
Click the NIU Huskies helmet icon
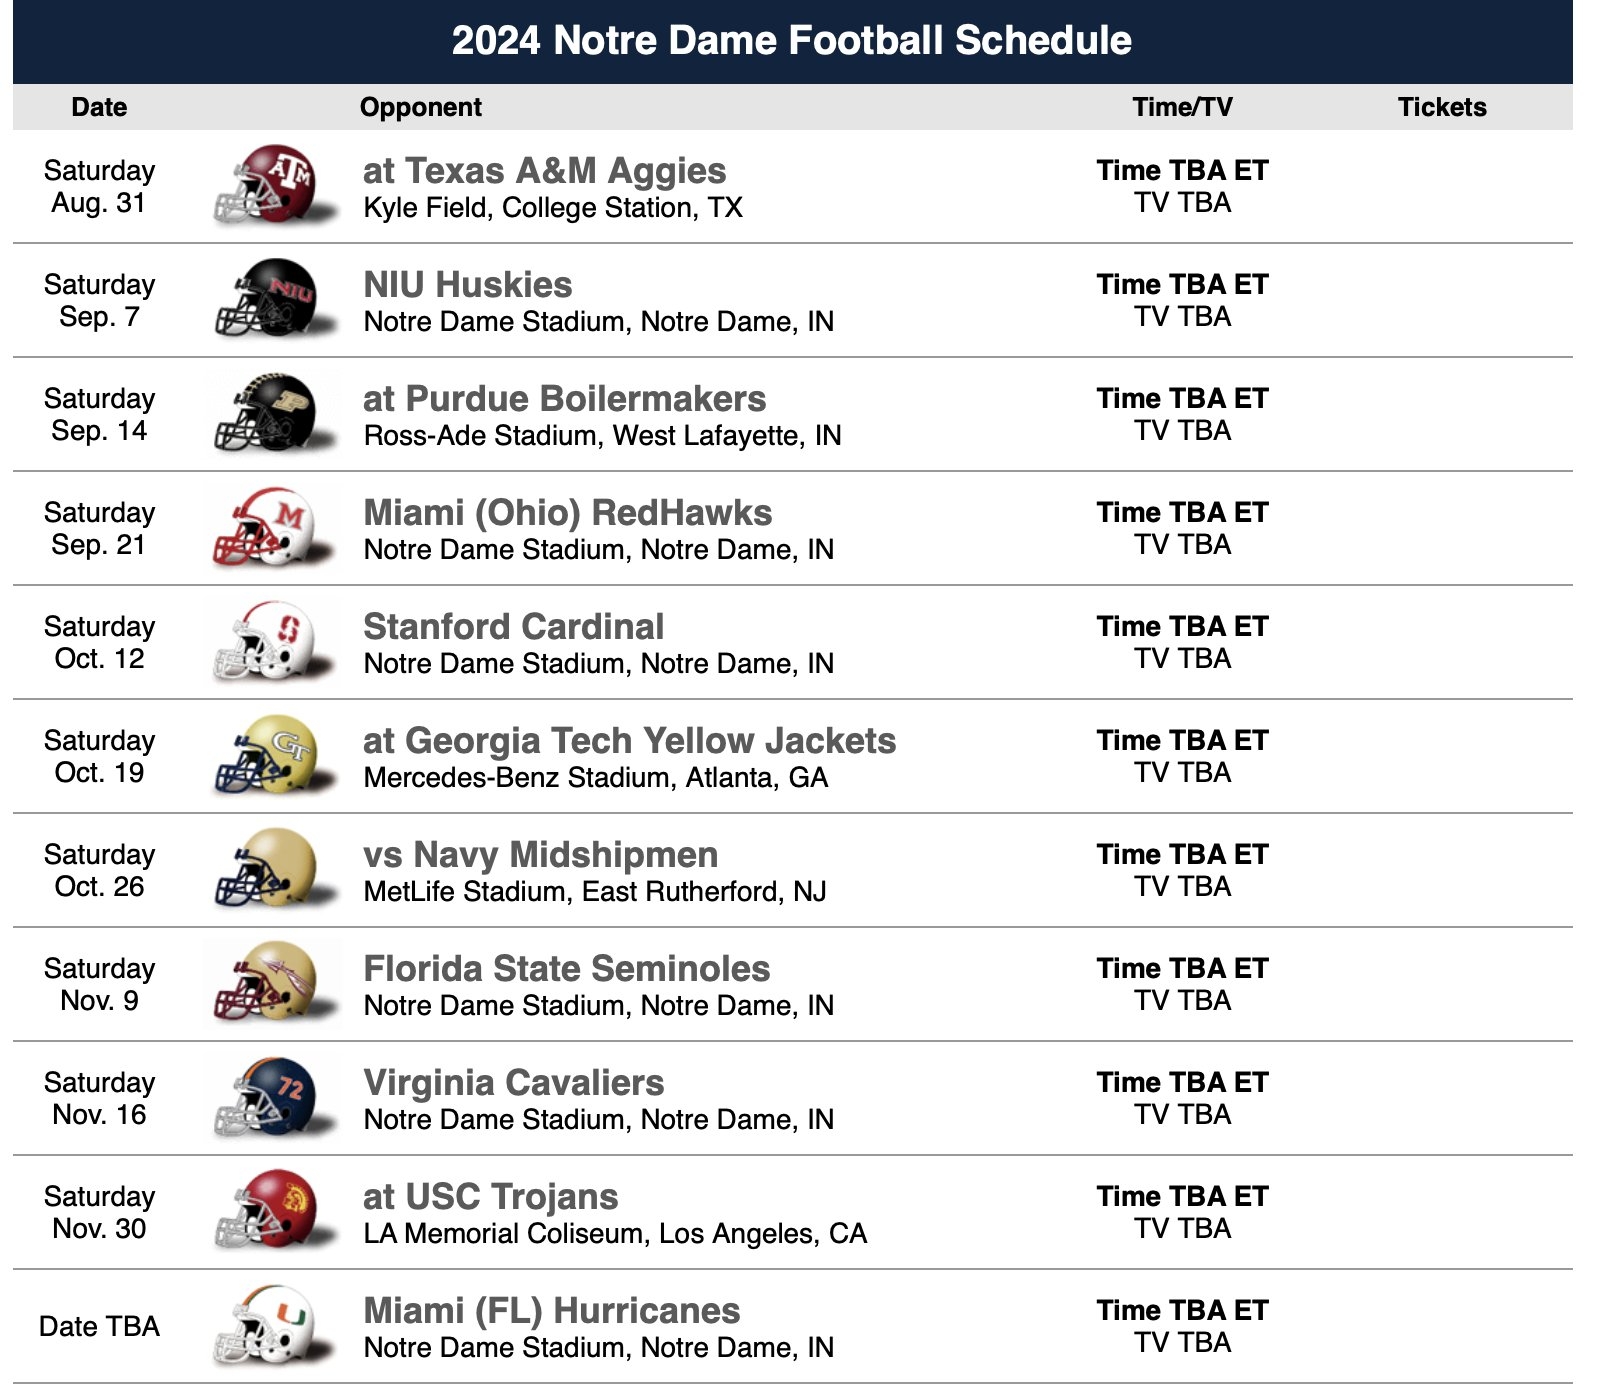coord(270,300)
